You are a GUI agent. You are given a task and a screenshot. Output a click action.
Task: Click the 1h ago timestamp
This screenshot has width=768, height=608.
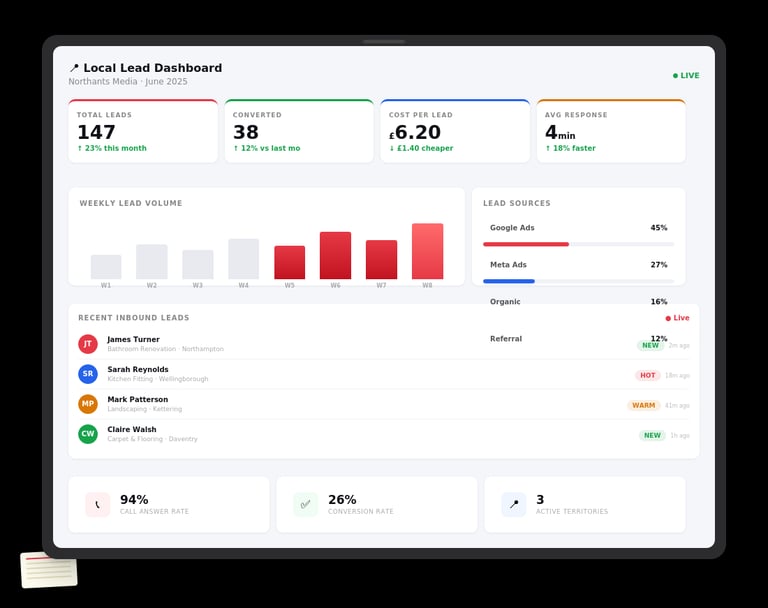pyautogui.click(x=680, y=435)
